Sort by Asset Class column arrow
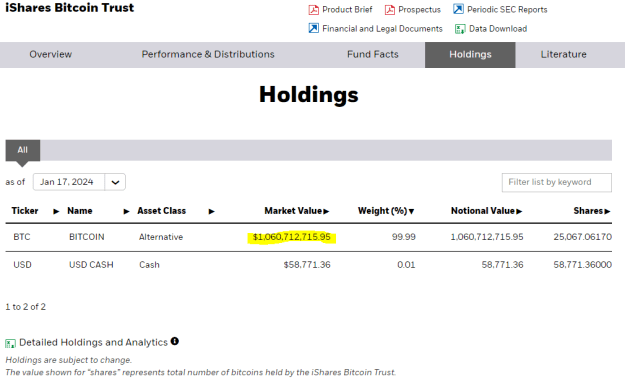The image size is (625, 382). [211, 211]
